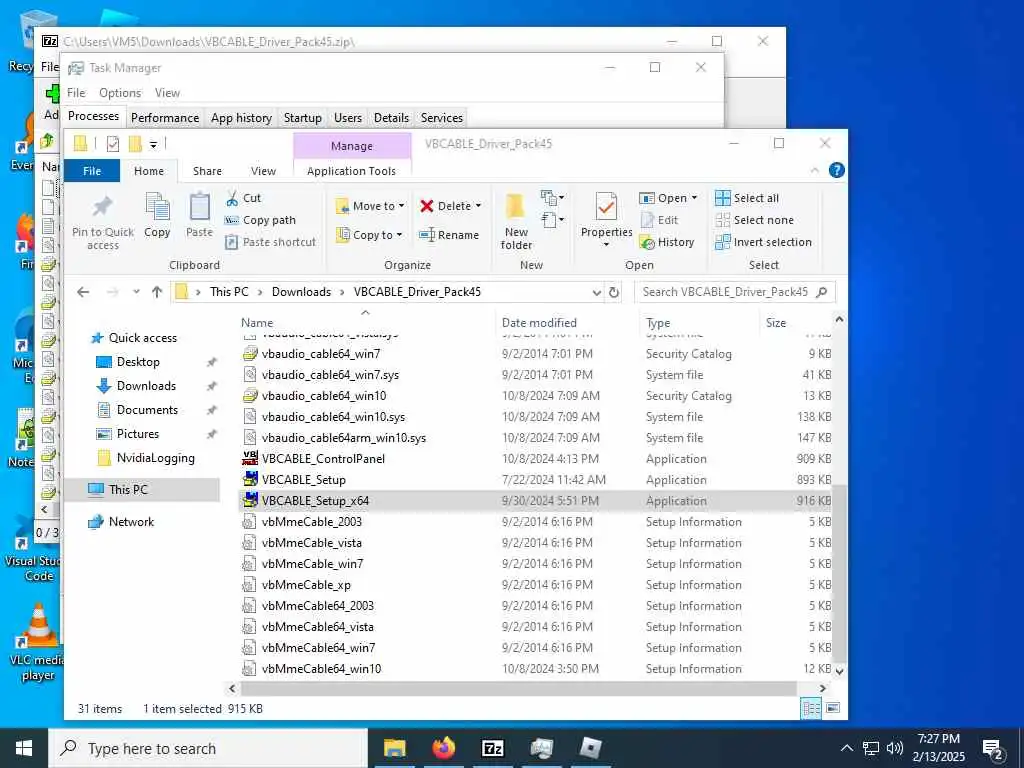Viewport: 1024px width, 768px height.
Task: Open Documents in navigation pane
Action: tap(146, 410)
